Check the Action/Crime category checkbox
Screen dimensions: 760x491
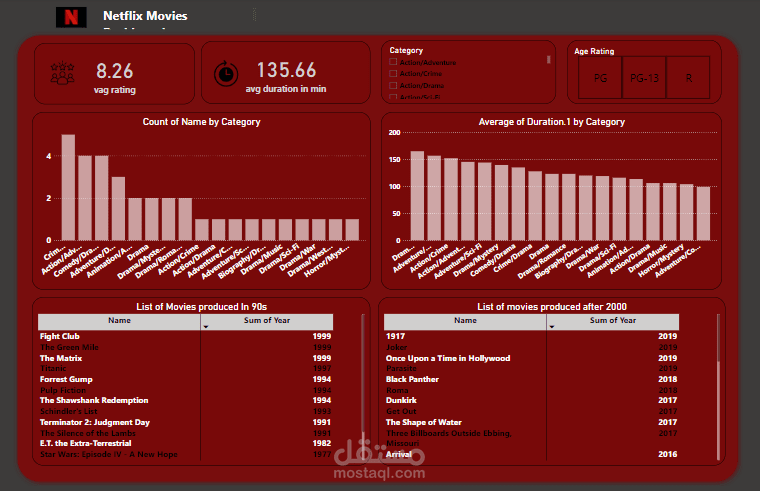(393, 74)
